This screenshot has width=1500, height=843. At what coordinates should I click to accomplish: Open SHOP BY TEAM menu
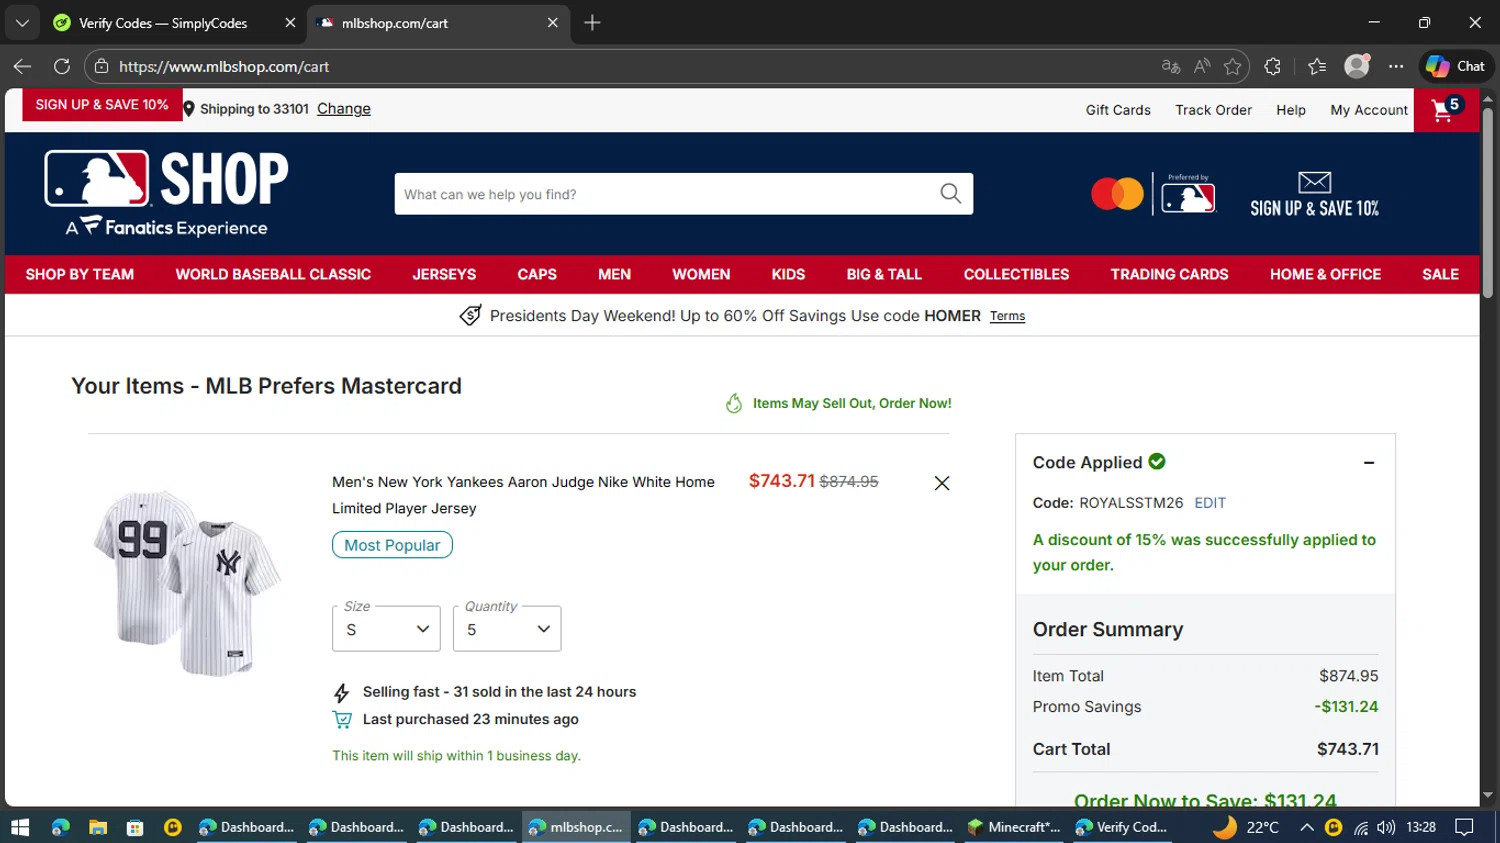coord(80,274)
